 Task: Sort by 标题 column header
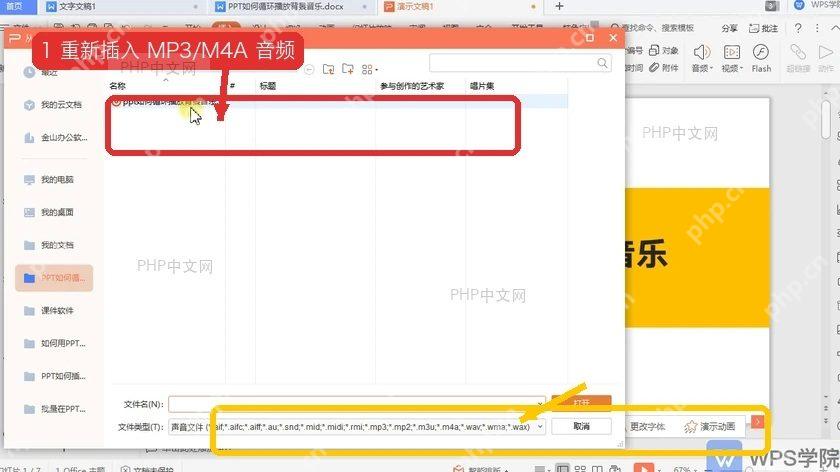(268, 86)
